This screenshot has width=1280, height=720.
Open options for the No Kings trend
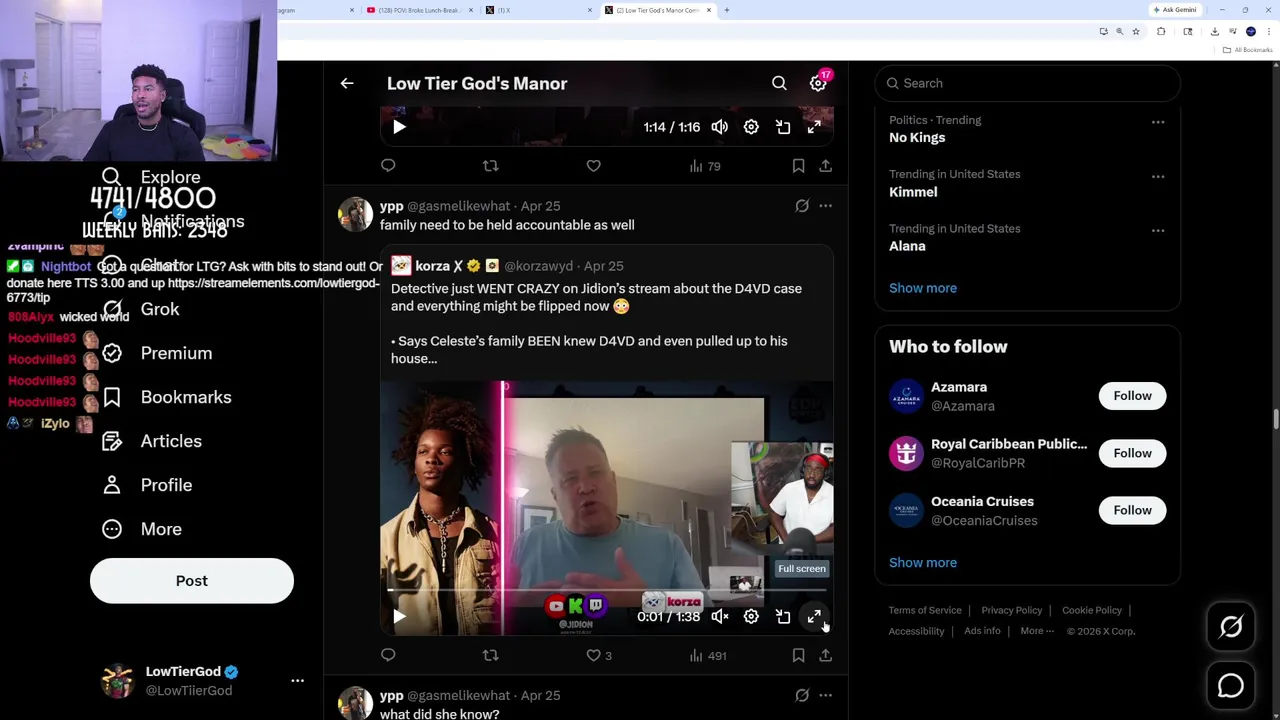pyautogui.click(x=1158, y=122)
